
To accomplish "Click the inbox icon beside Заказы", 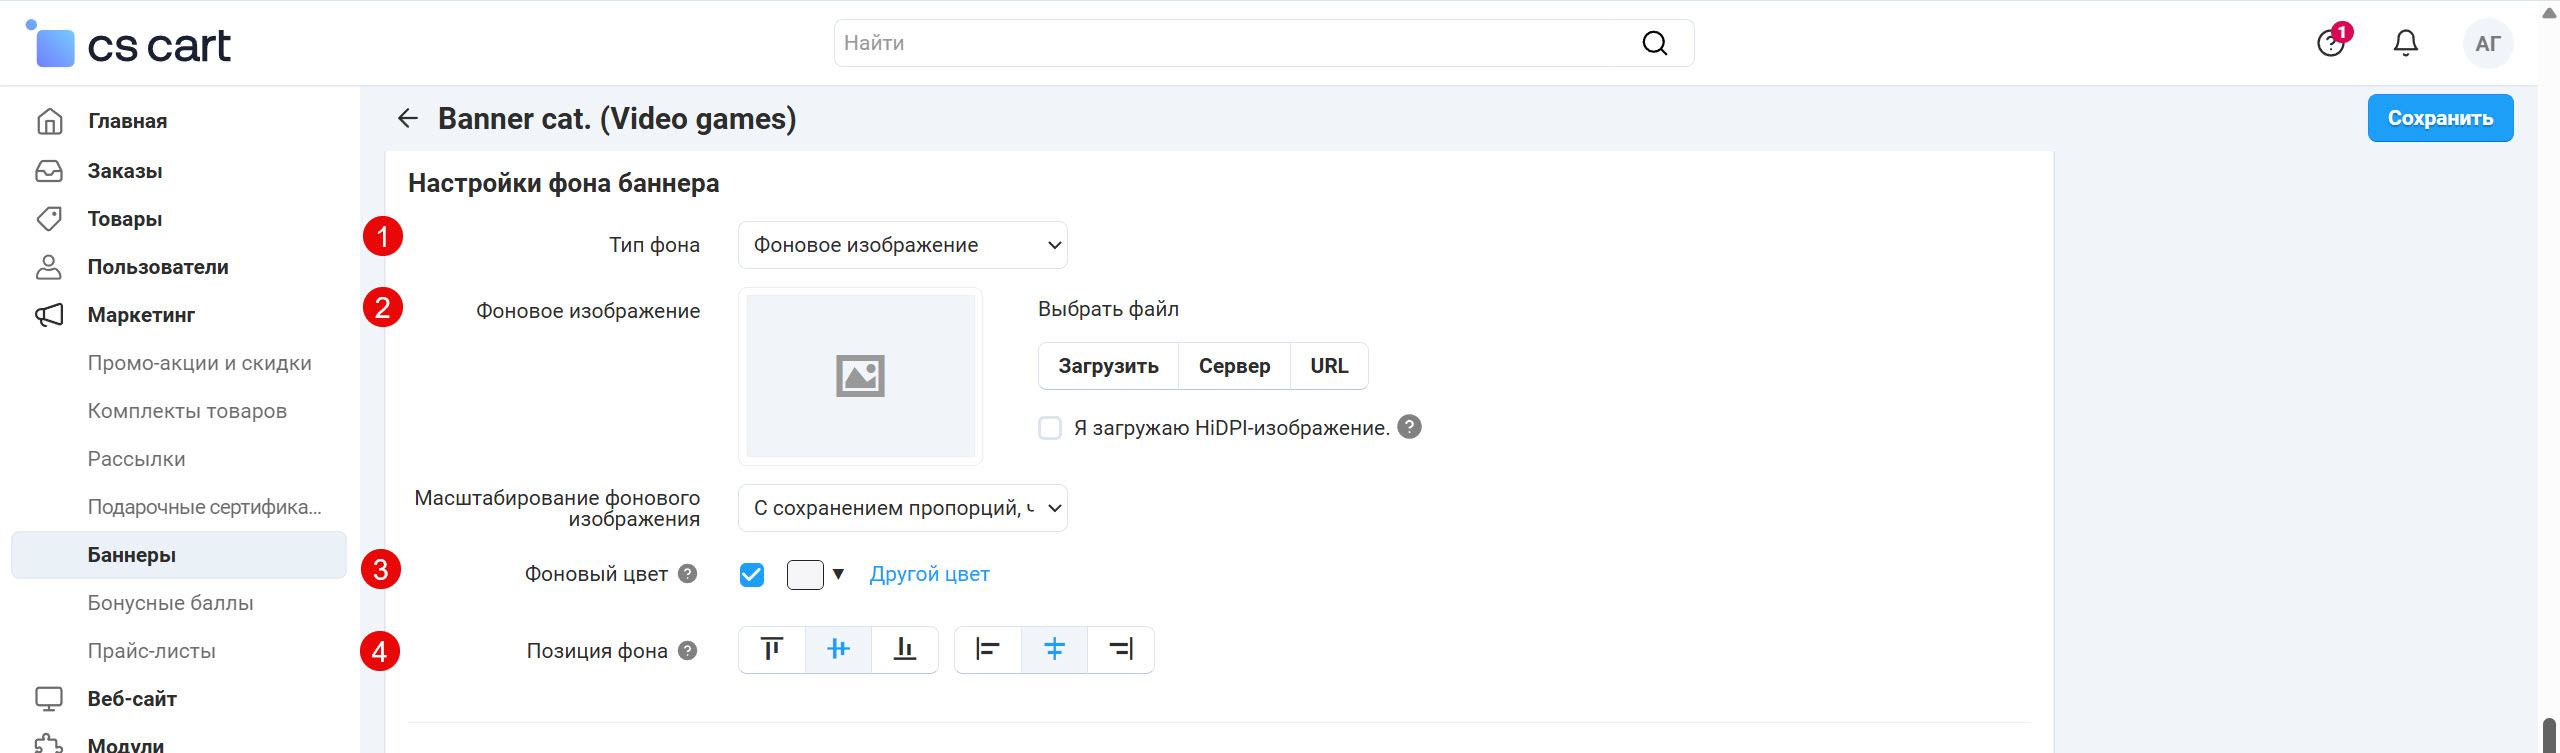I will (x=49, y=171).
